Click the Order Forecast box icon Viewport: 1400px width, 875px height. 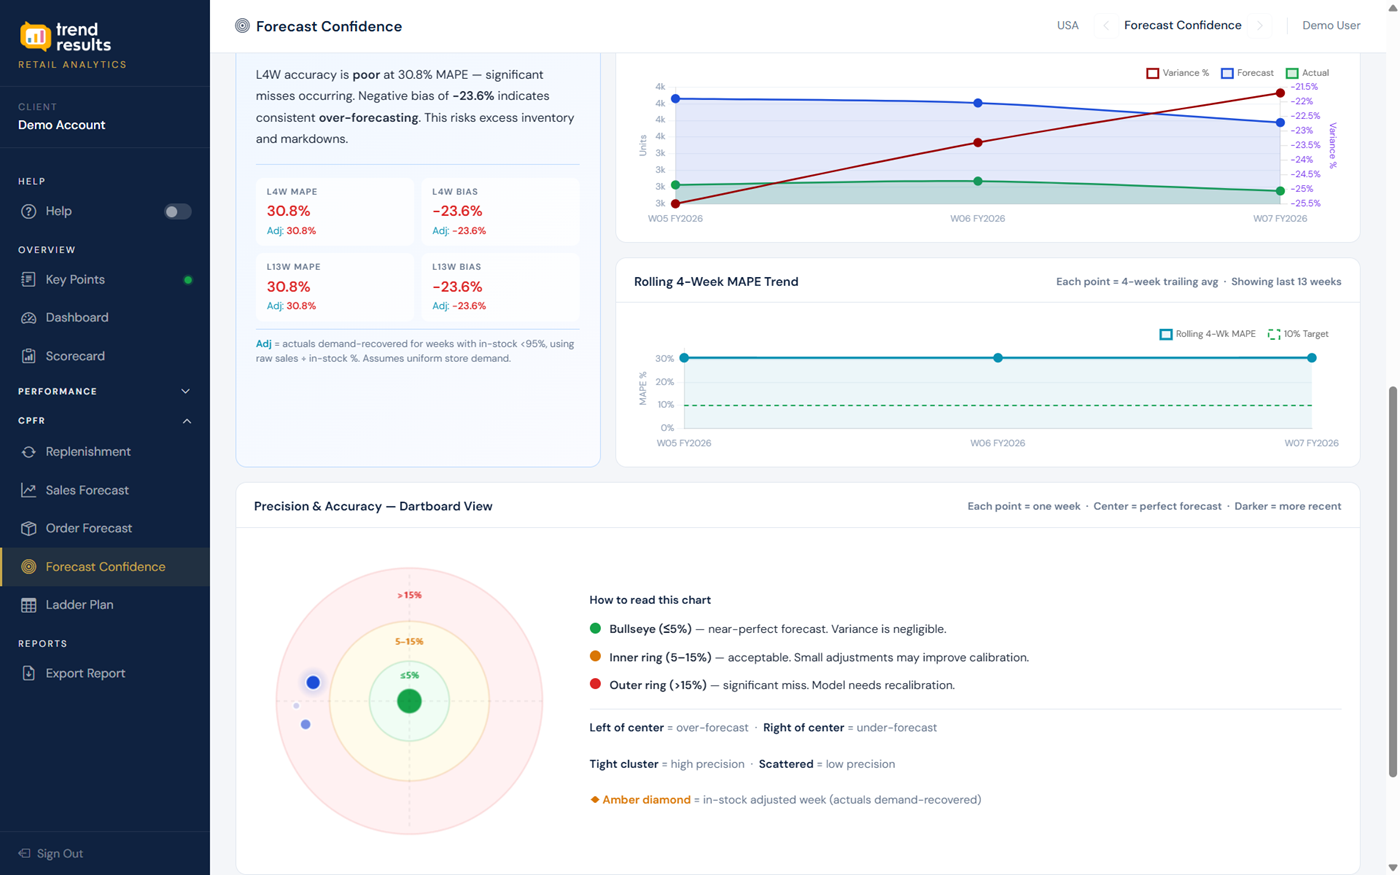point(28,528)
